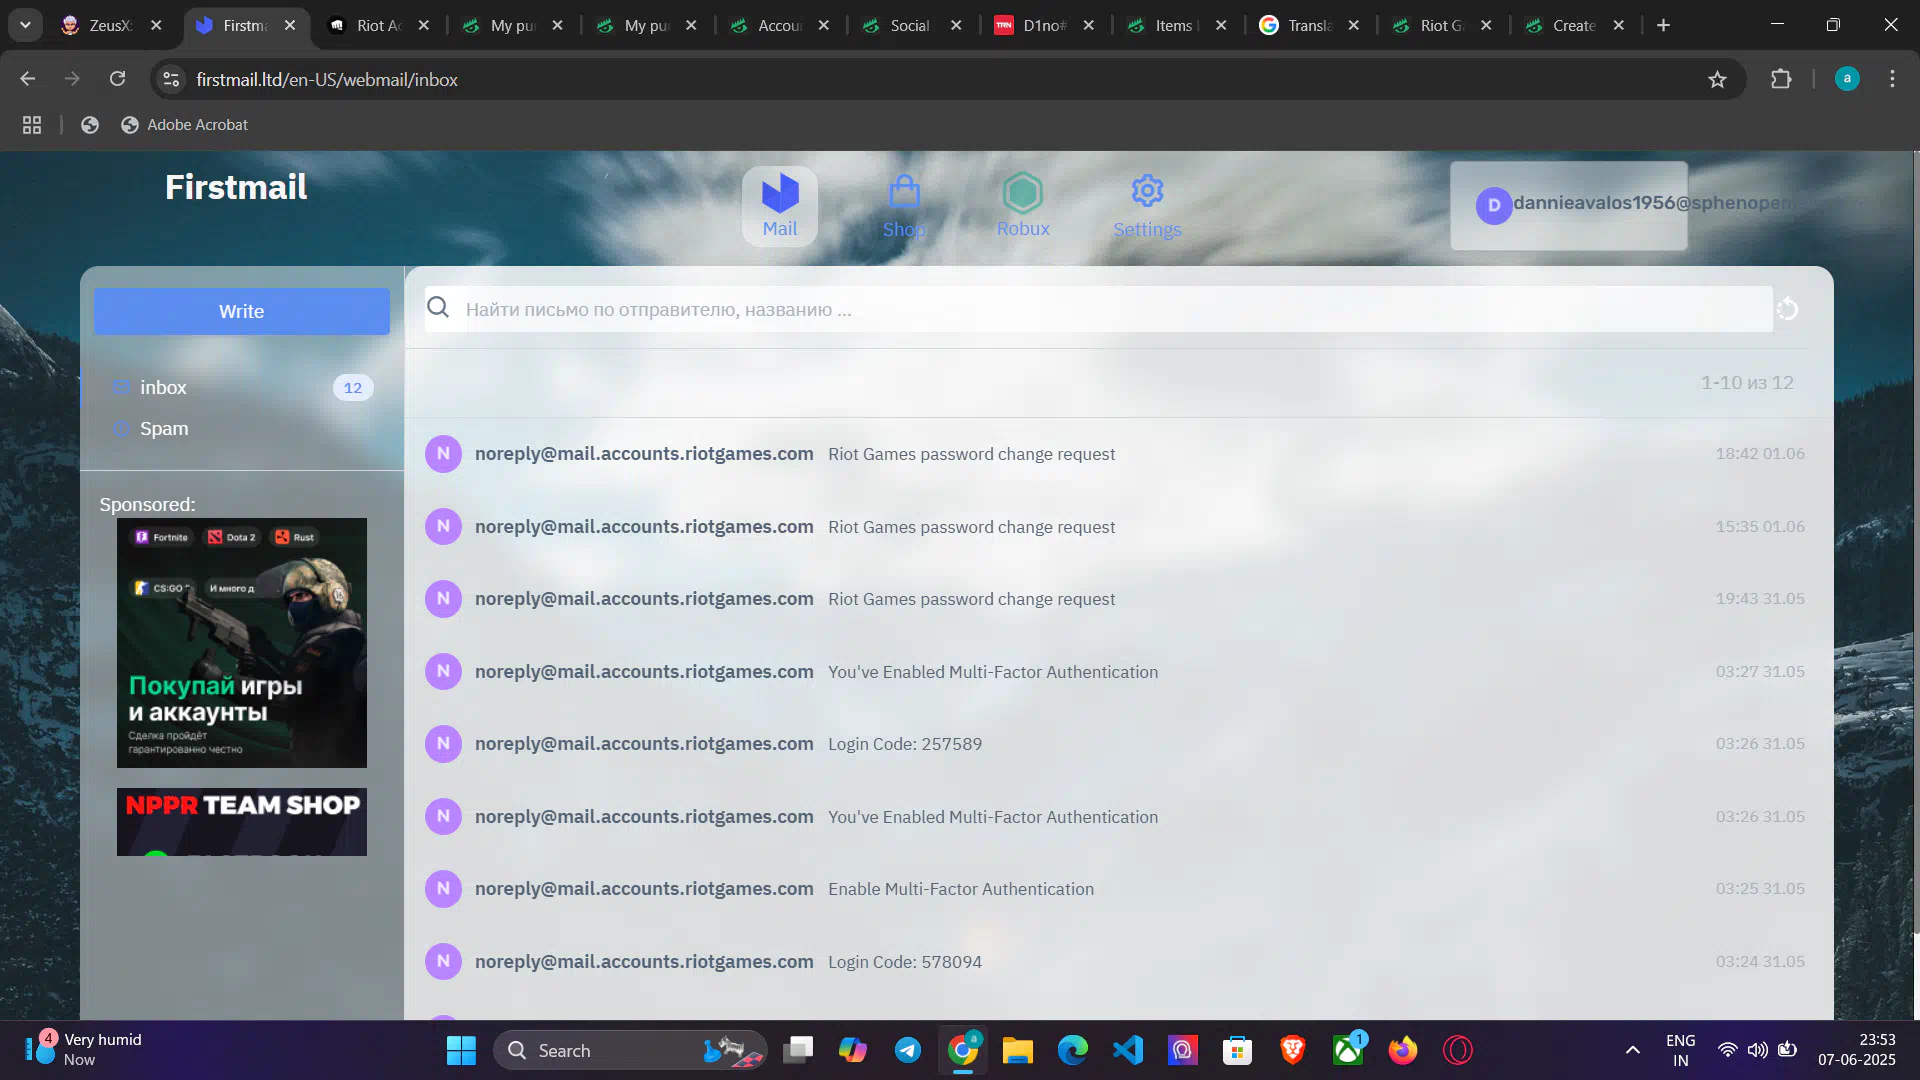Bookmark this page with star icon

point(1717,79)
